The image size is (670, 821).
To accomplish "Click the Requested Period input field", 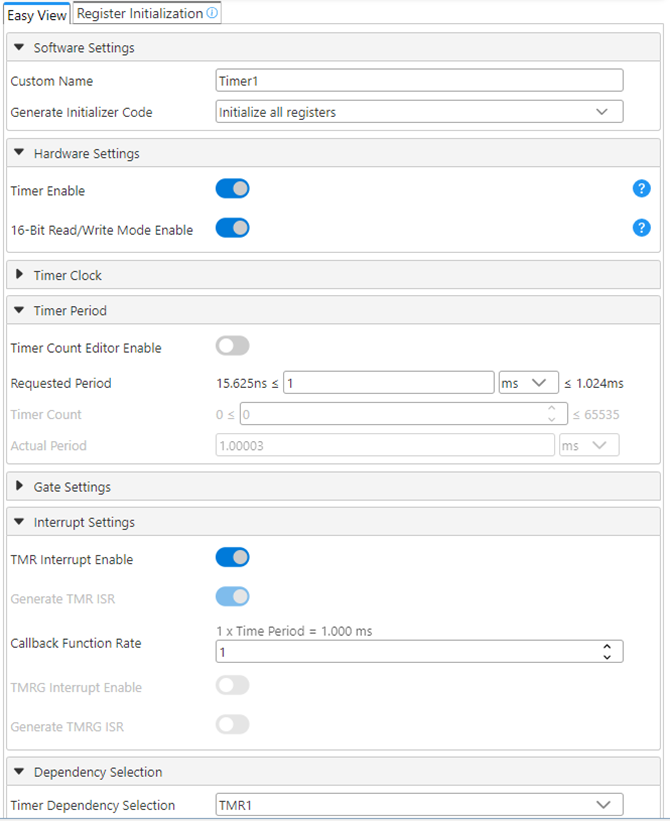I will pyautogui.click(x=389, y=383).
